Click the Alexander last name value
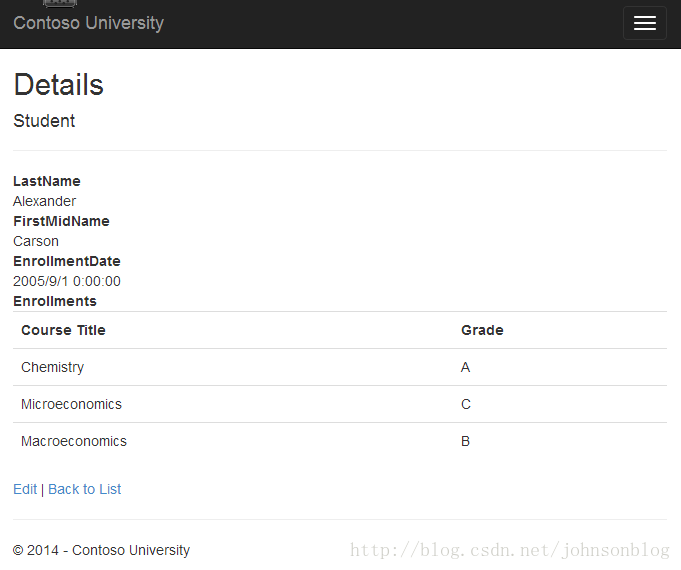Screen dimensions: 681x570 pyautogui.click(x=45, y=201)
